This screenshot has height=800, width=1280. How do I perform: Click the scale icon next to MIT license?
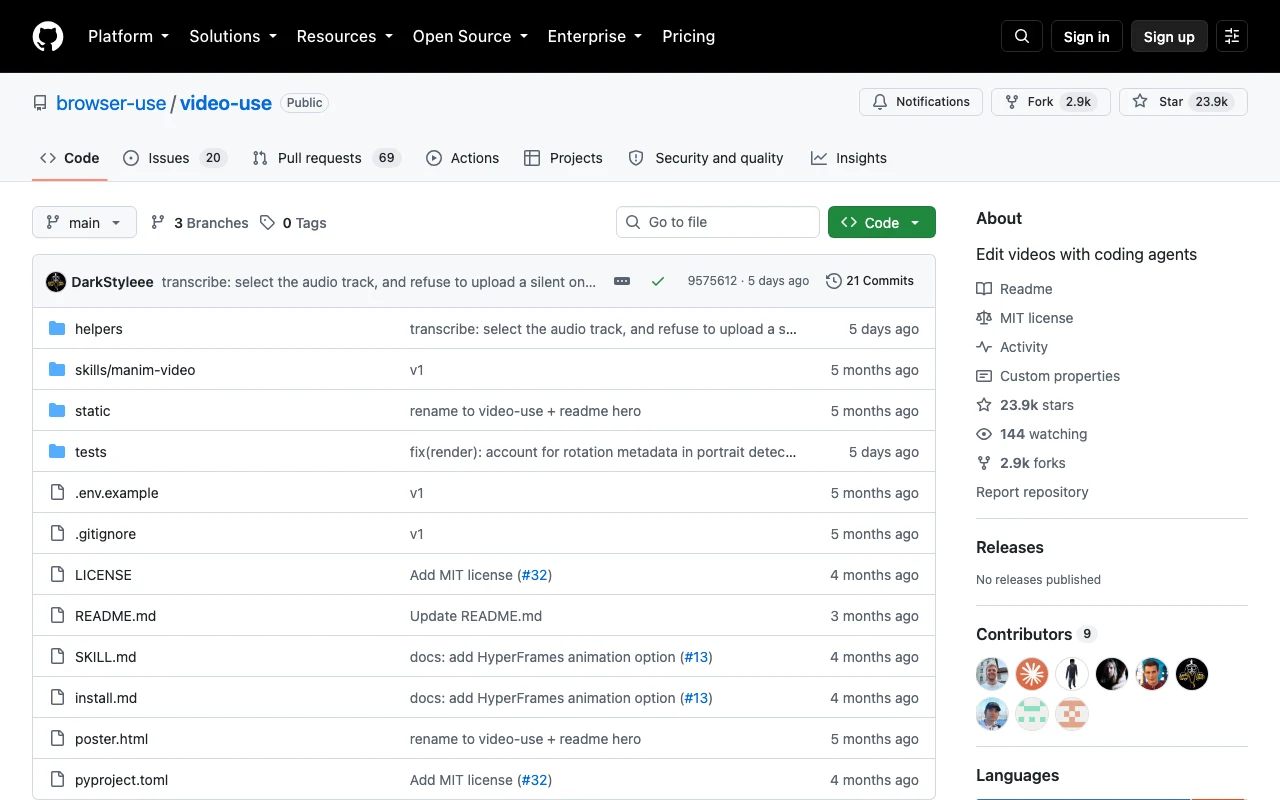pos(984,318)
